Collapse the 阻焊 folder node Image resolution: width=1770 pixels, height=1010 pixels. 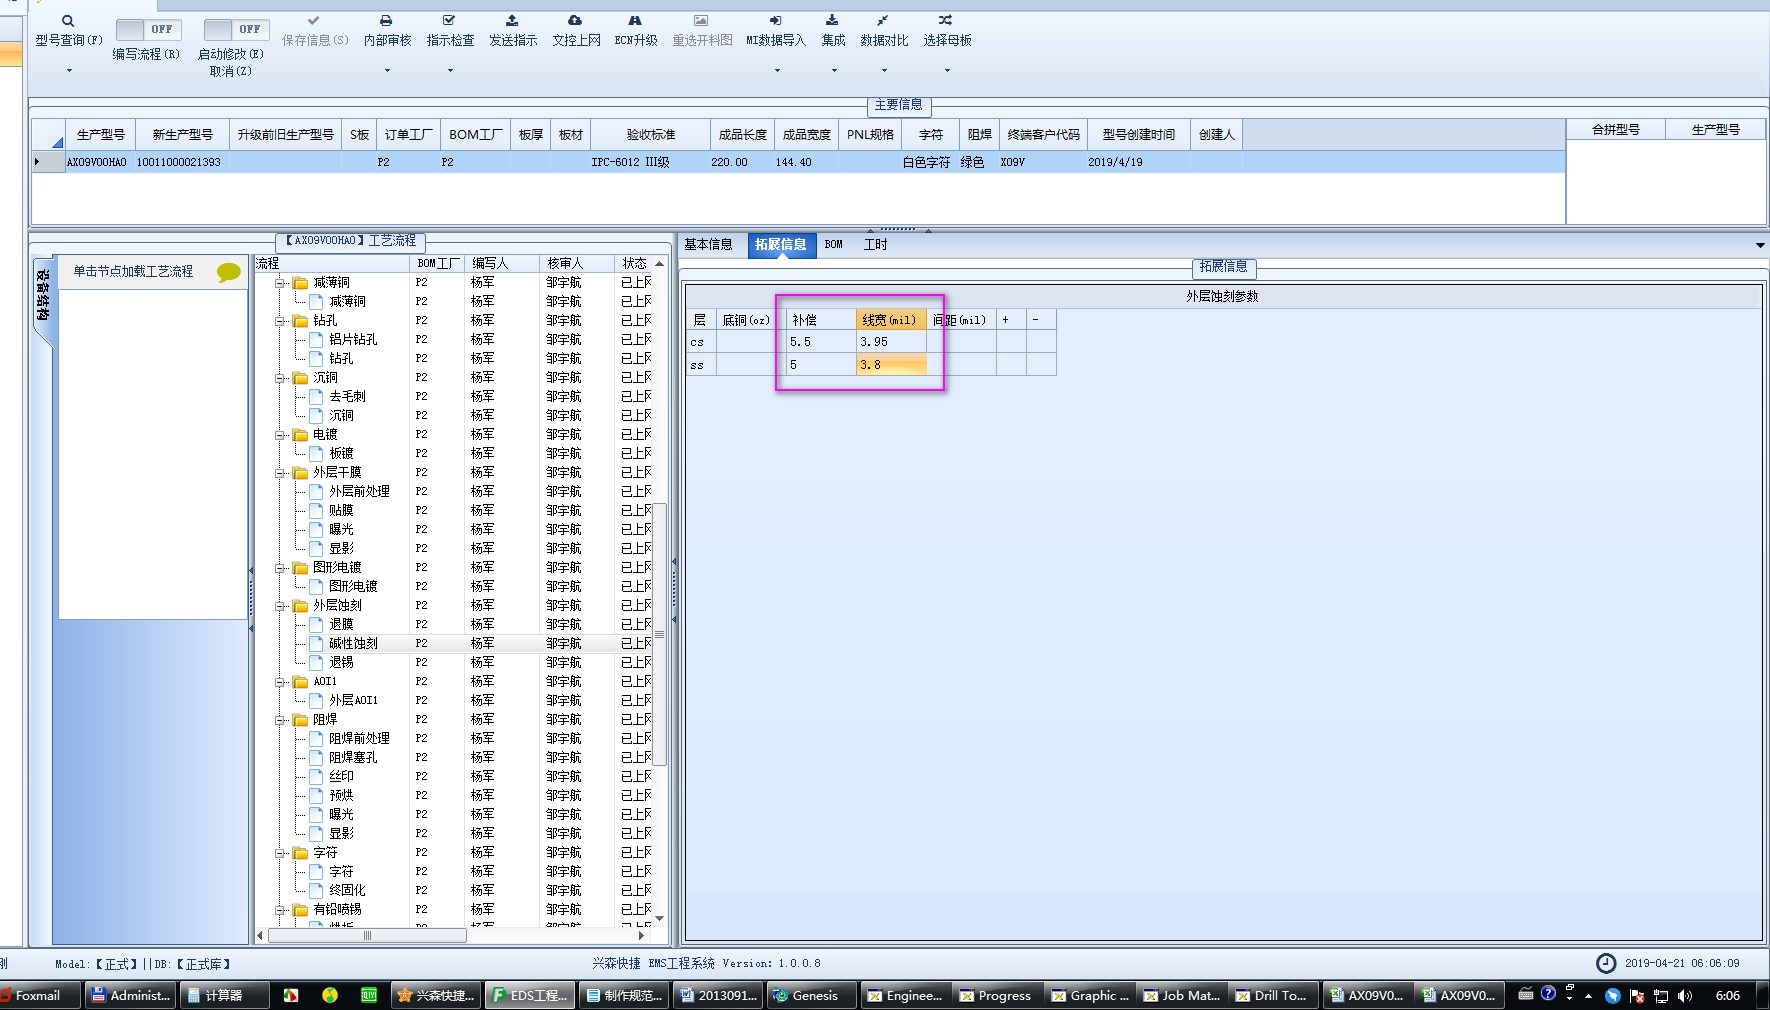pyautogui.click(x=280, y=720)
